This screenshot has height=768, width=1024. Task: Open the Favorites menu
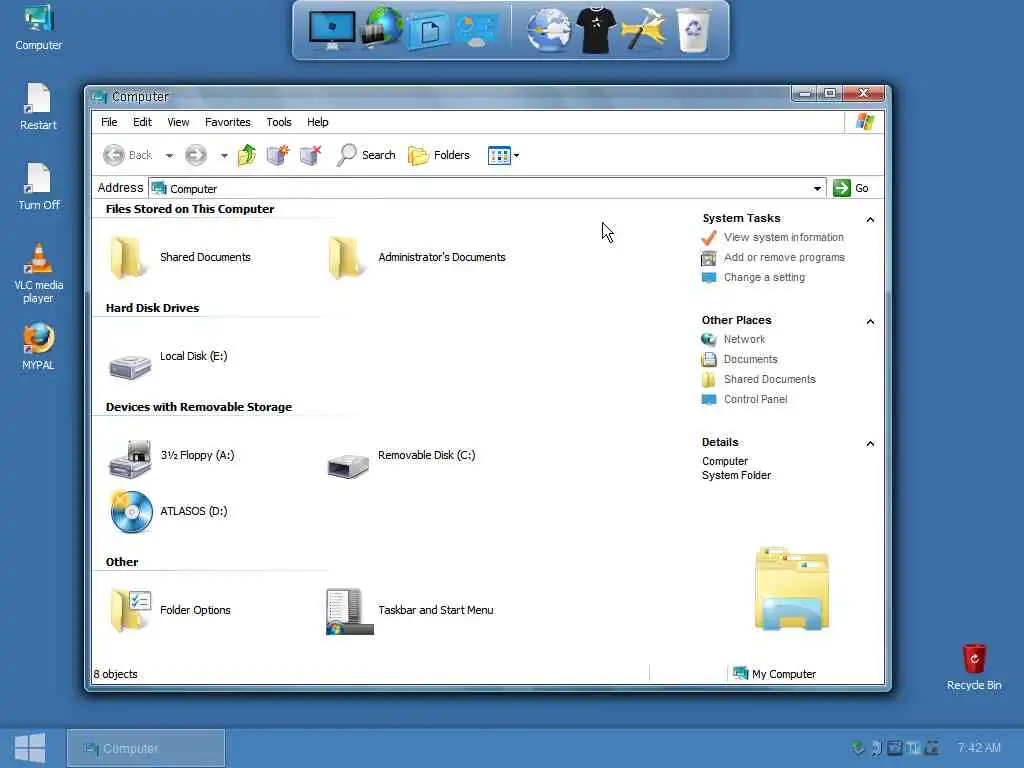[227, 122]
